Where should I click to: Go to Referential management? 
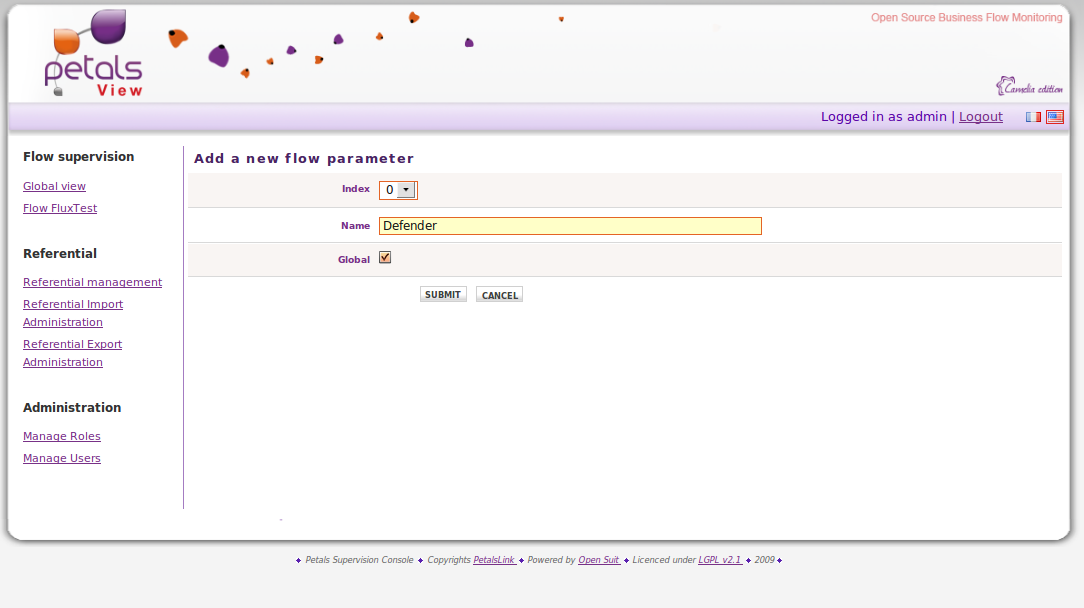tap(92, 282)
